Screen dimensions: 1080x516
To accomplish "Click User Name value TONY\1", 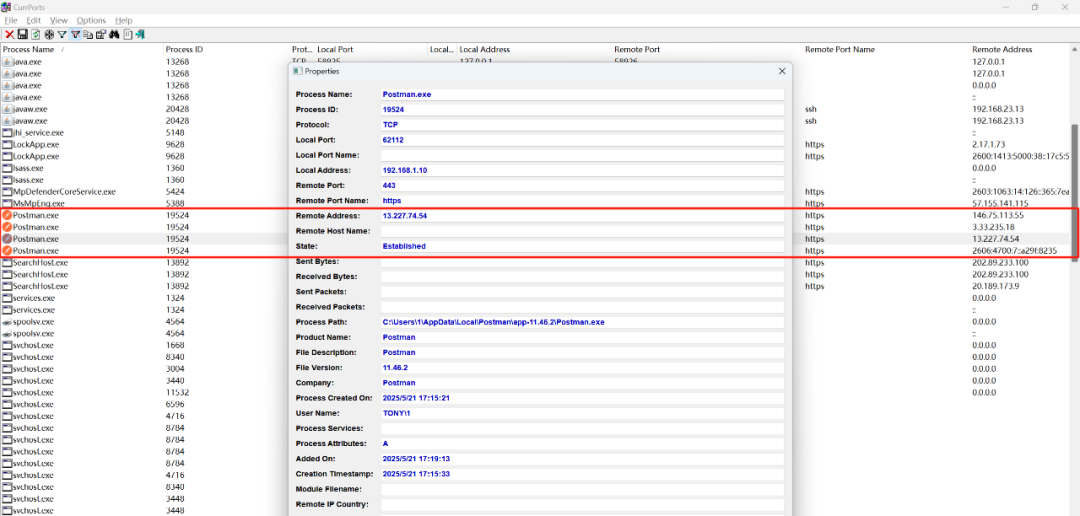I will pos(396,413).
